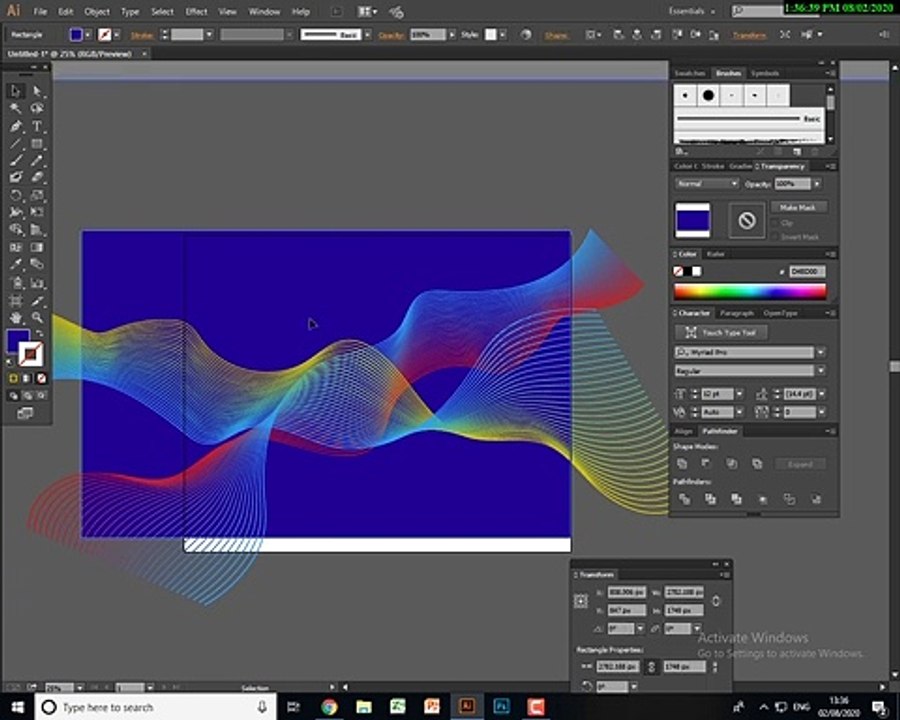The image size is (900, 720).
Task: Open Transparency panel opacity slider arrow
Action: click(817, 184)
